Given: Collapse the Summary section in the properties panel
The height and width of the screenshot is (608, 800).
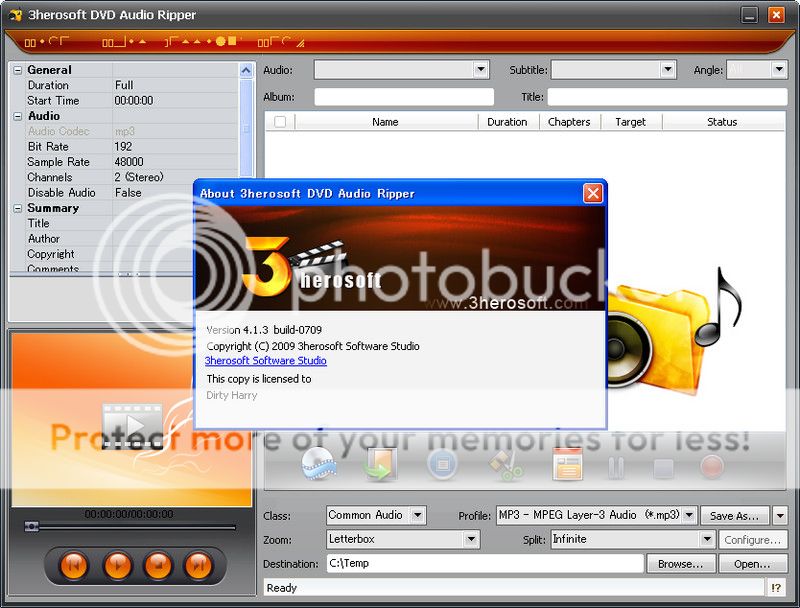Looking at the screenshot, I should pos(18,208).
